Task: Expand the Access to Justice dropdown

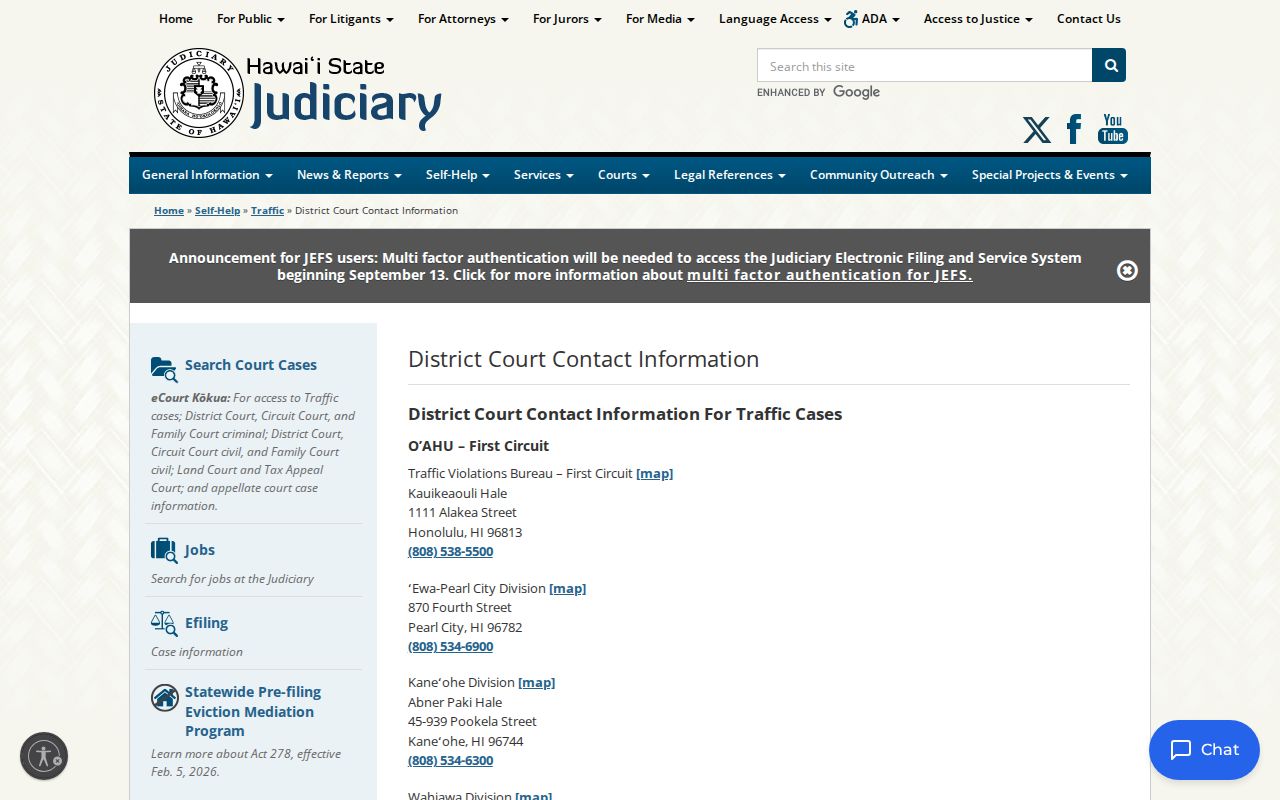Action: pyautogui.click(x=978, y=19)
